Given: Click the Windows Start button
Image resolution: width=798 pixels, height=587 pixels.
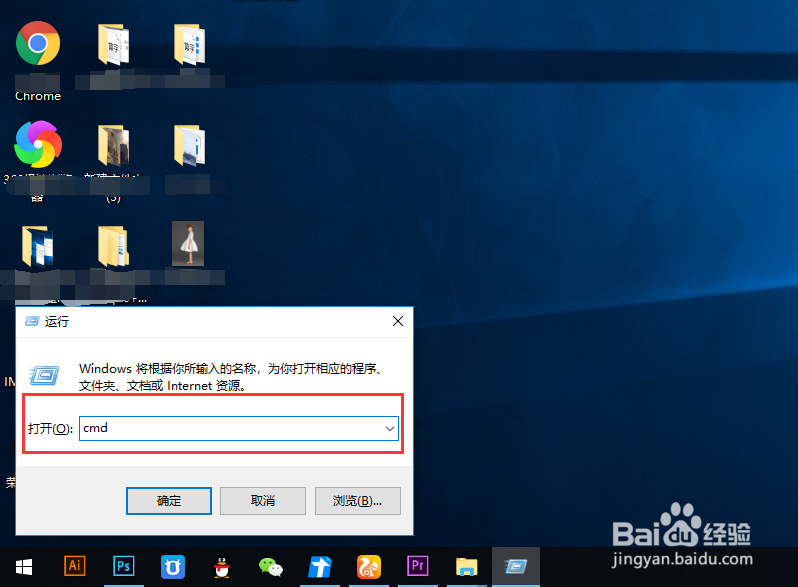Looking at the screenshot, I should [x=24, y=567].
